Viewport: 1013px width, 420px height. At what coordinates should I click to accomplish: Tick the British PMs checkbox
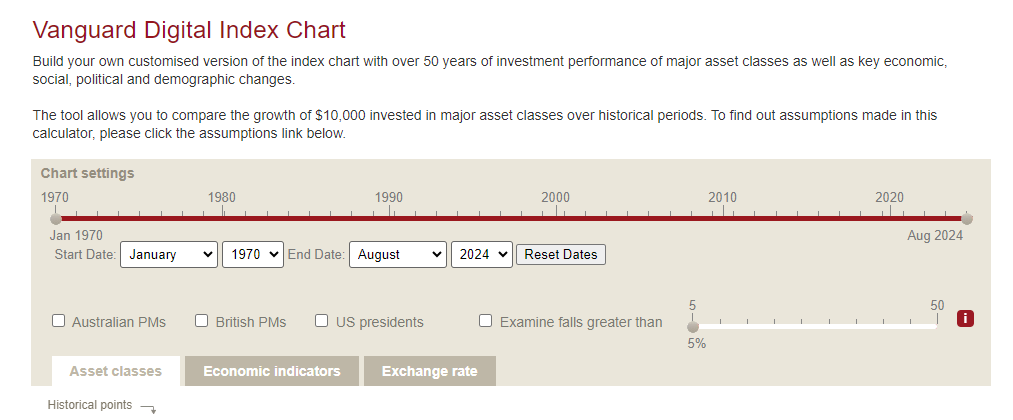202,320
